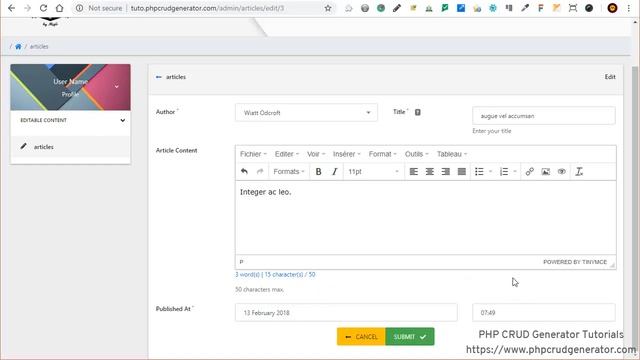Collapse the Editable Content section
This screenshot has width=640, height=360.
(122, 120)
